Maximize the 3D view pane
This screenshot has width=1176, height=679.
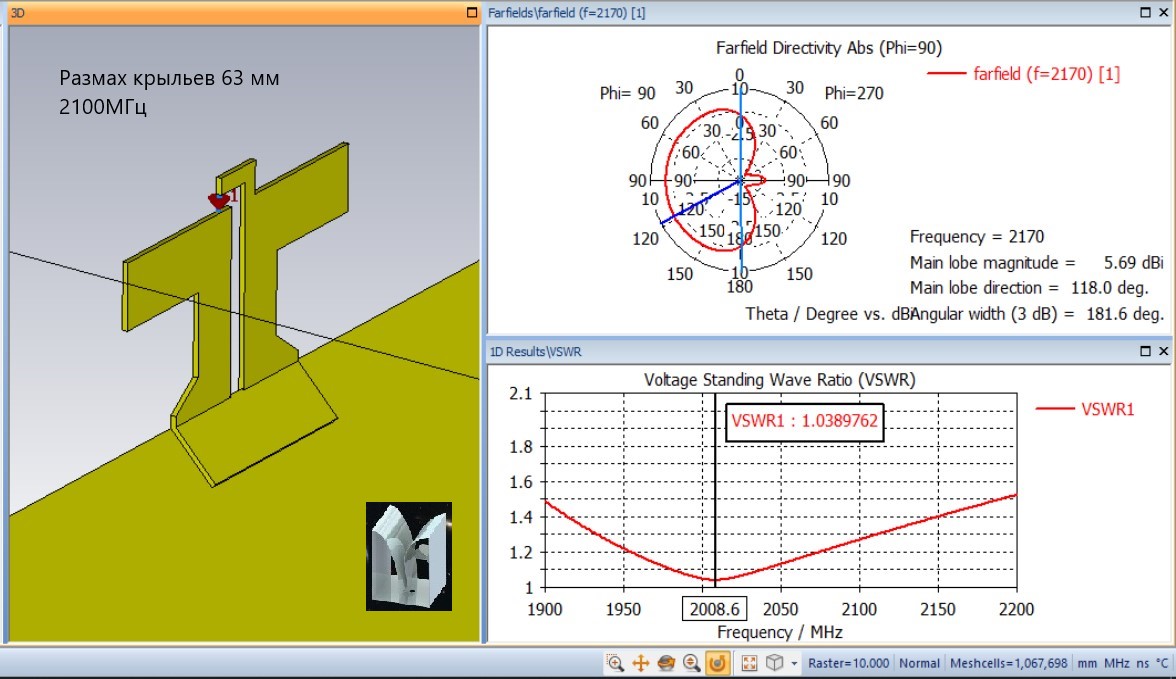point(472,13)
